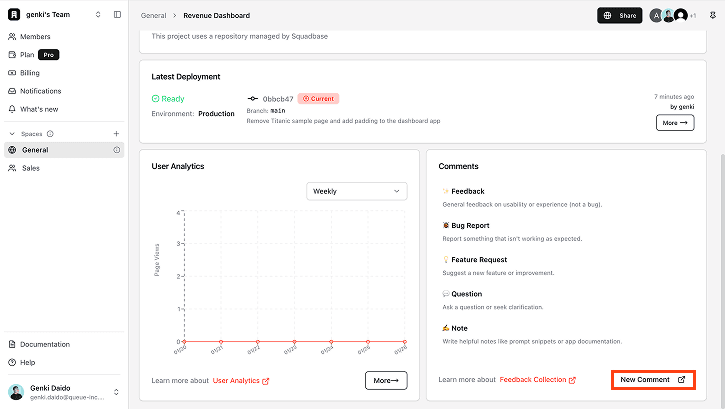
Task: Open the collaborator avatars group
Action: point(672,15)
